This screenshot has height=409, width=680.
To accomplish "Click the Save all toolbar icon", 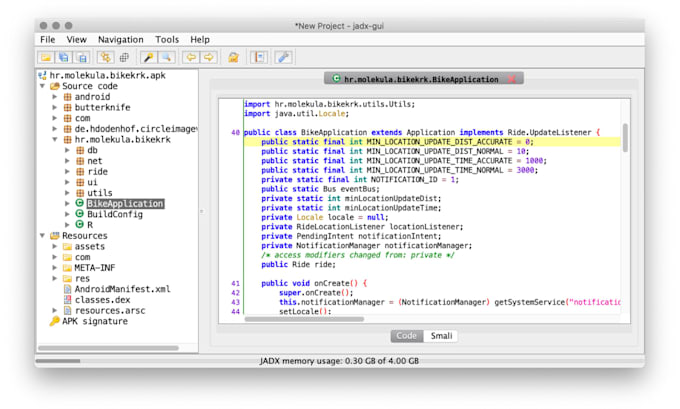I will [x=64, y=57].
